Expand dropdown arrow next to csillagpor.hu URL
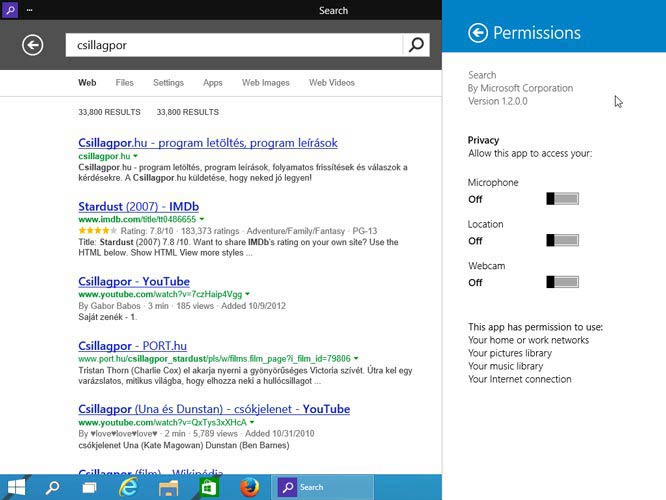This screenshot has width=666, height=500. coord(135,156)
